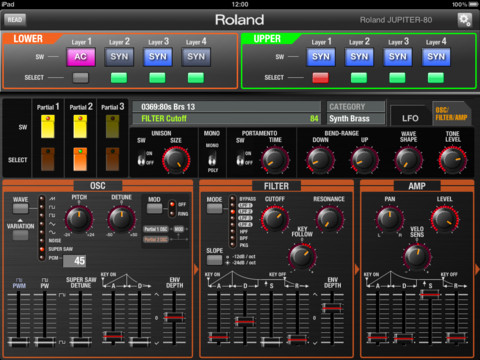480x360 pixels.
Task: Adjust the filter CUTOFF knob
Action: pyautogui.click(x=275, y=219)
